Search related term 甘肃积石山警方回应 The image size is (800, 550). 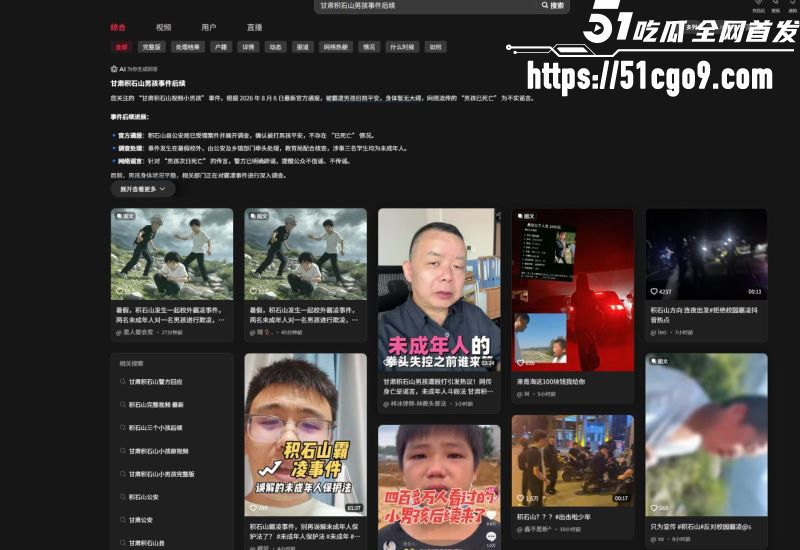click(156, 382)
